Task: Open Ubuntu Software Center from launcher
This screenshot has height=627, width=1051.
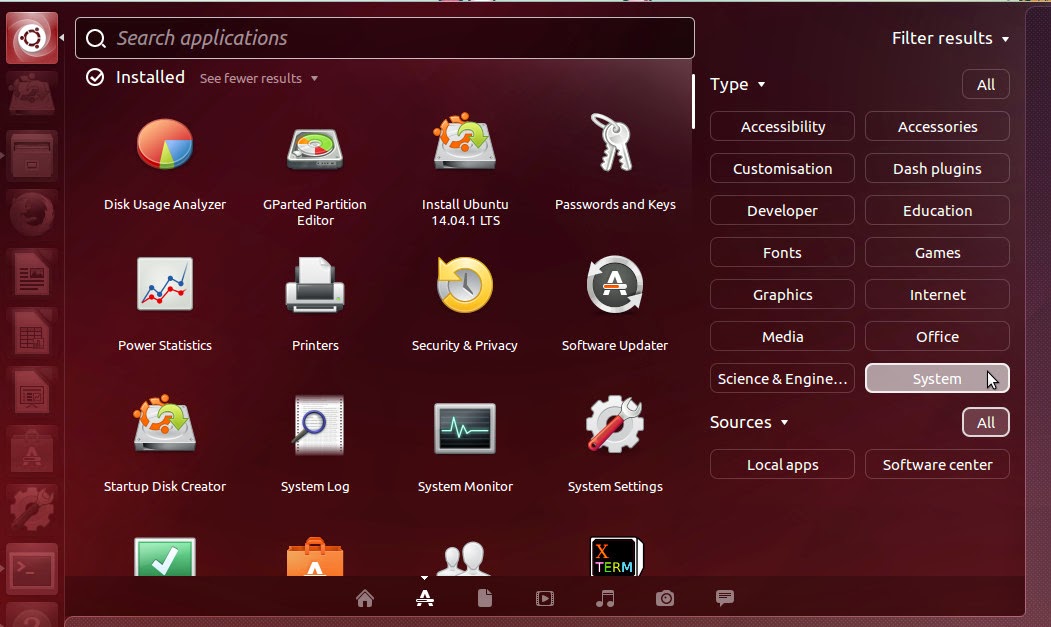Action: click(32, 451)
